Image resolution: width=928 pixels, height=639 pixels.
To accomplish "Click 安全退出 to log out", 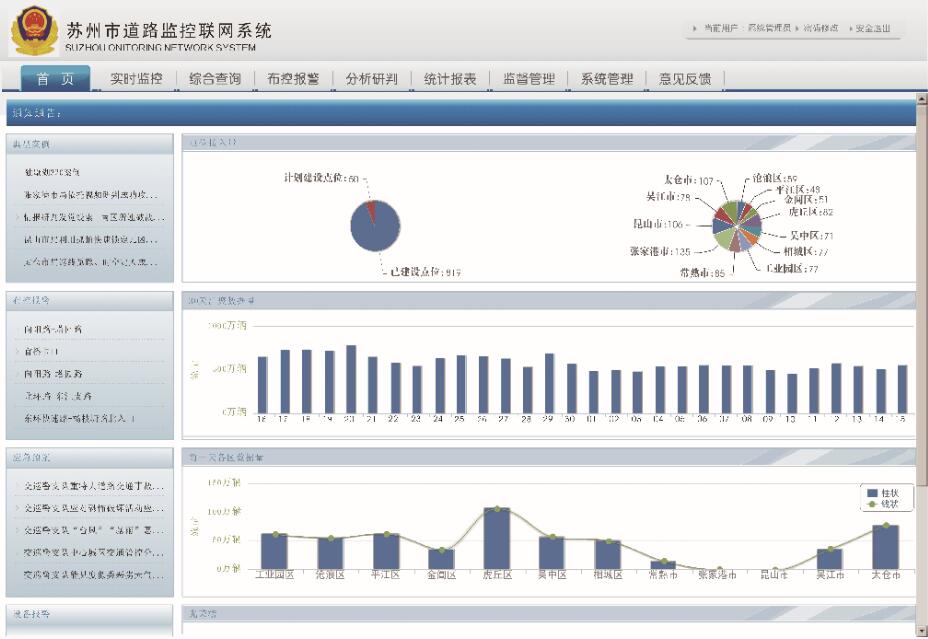I will pyautogui.click(x=872, y=29).
